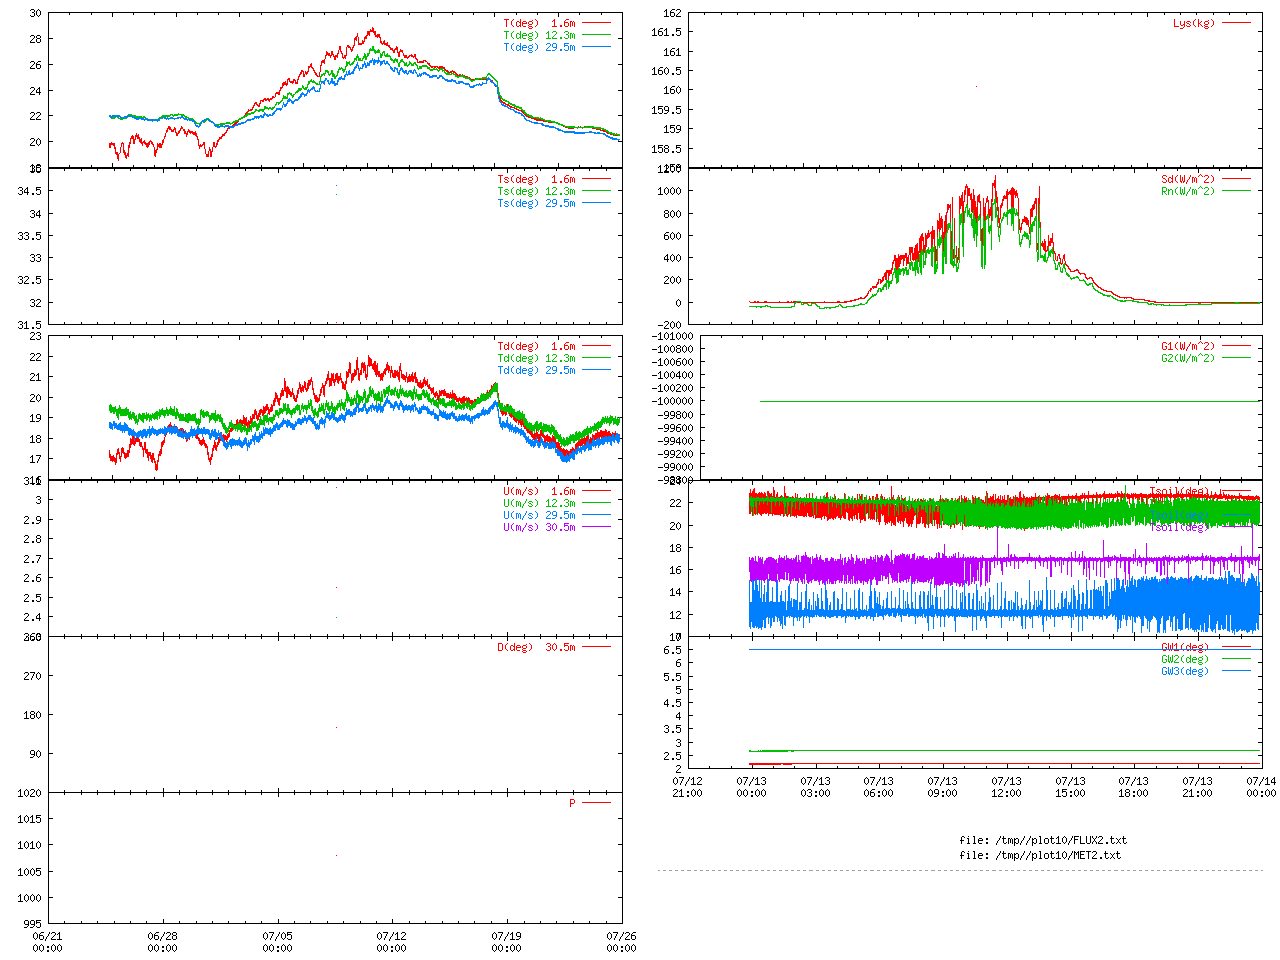Image resolution: width=1280 pixels, height=960 pixels.
Task: Click the 'T(deg) 29.5m' legend label
Action: [x=539, y=47]
